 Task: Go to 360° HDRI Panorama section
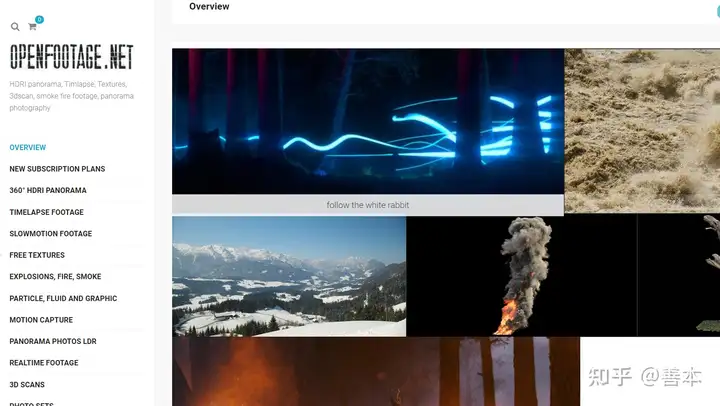pos(48,190)
